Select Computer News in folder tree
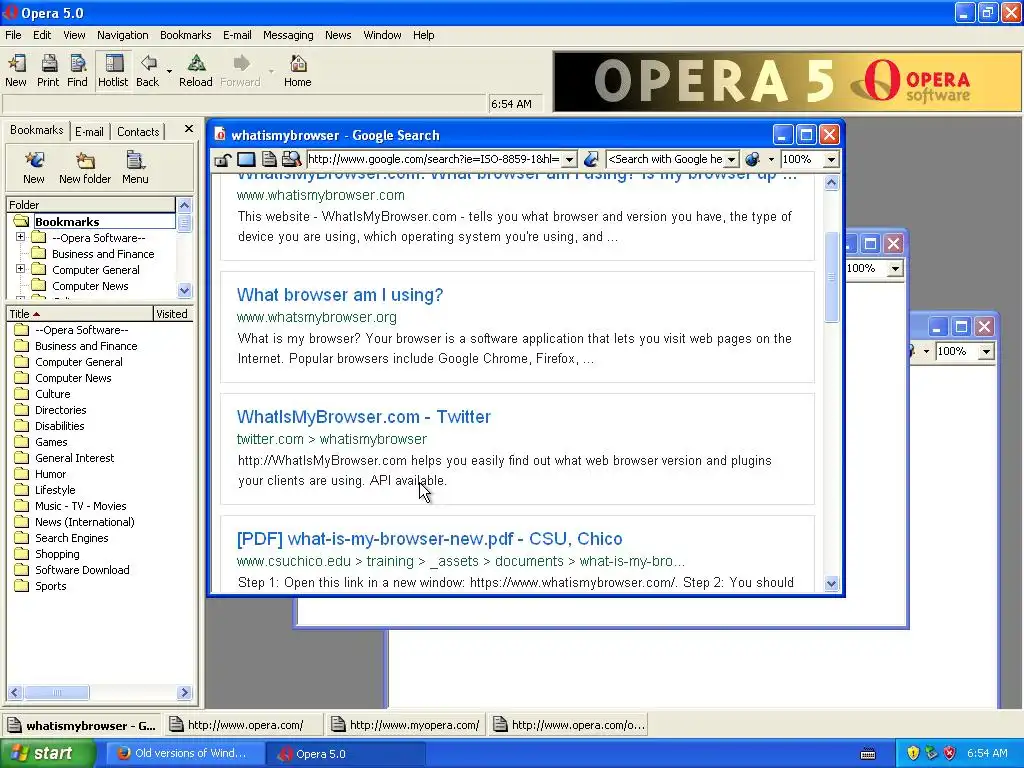The height and width of the screenshot is (768, 1024). coord(90,286)
